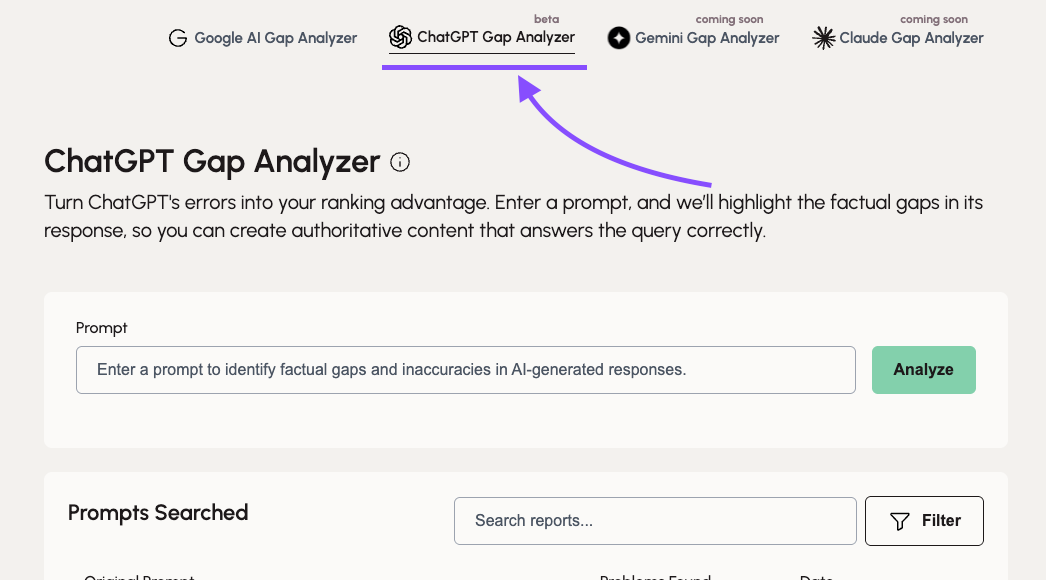Click the Gemini star icon
Viewport: 1046px width, 580px height.
[x=618, y=38]
